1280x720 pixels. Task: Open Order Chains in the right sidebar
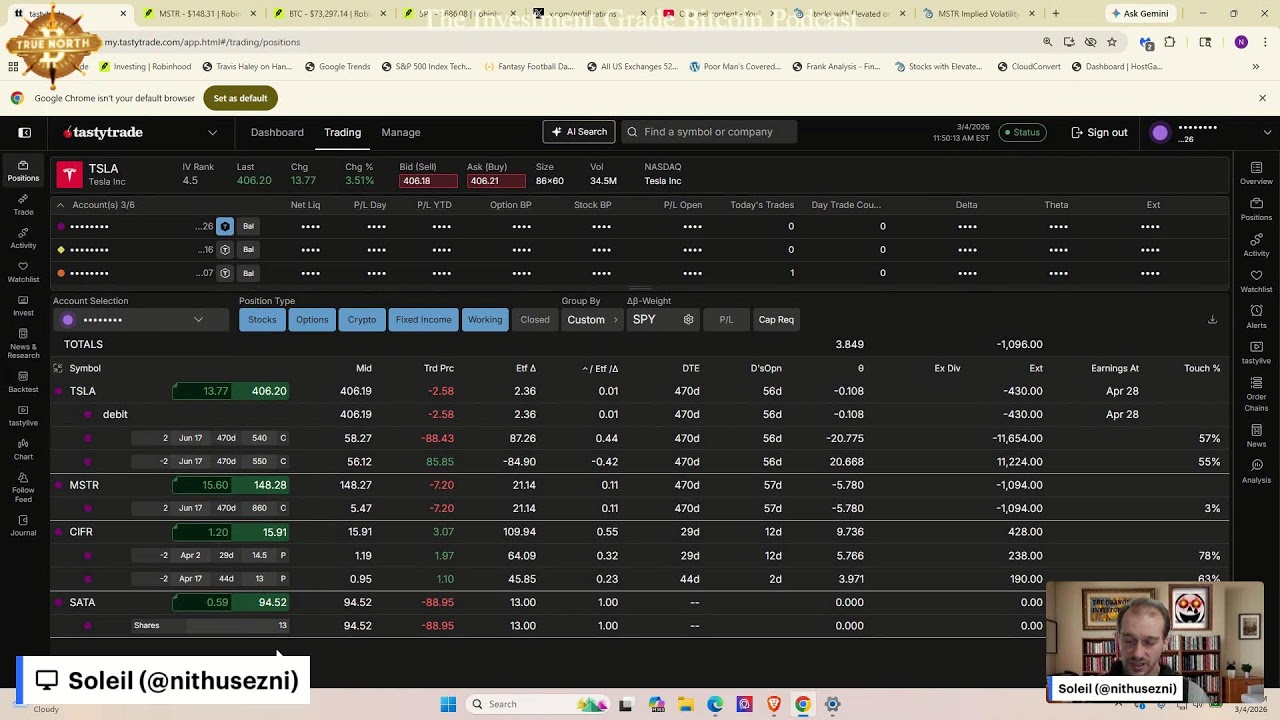[x=1256, y=393]
